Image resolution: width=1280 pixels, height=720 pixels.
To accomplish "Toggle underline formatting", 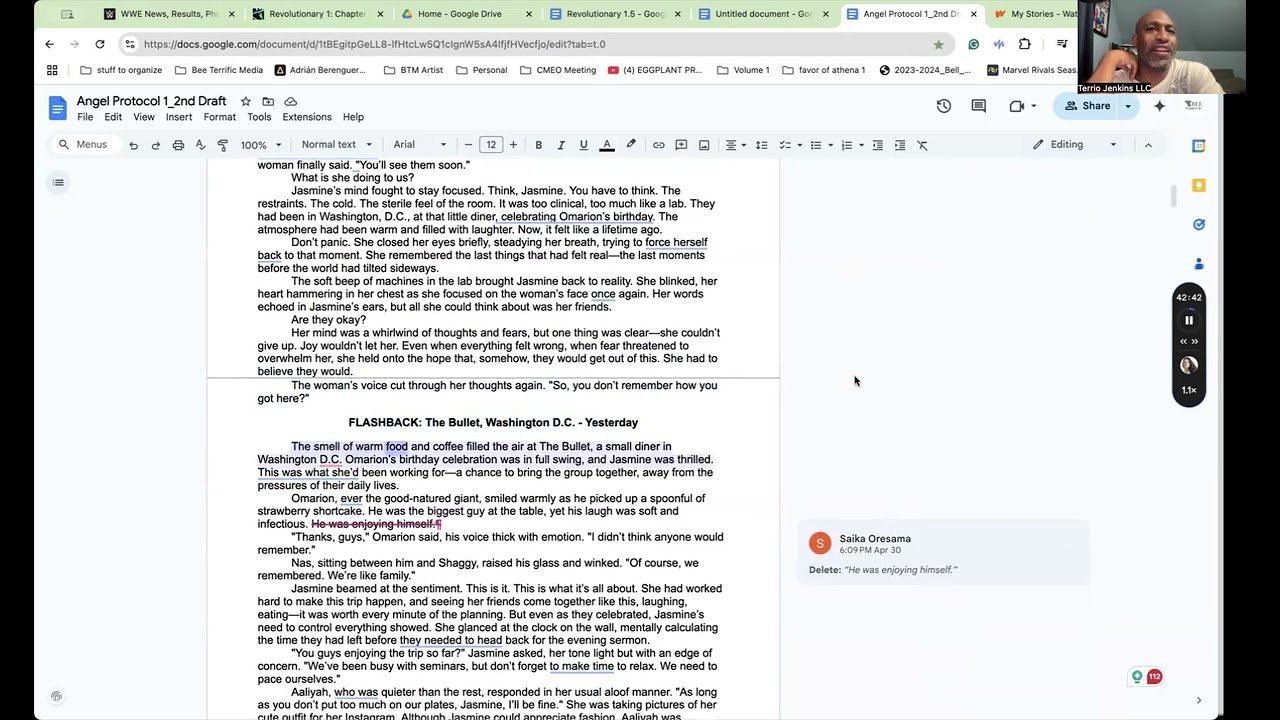I will (x=583, y=145).
